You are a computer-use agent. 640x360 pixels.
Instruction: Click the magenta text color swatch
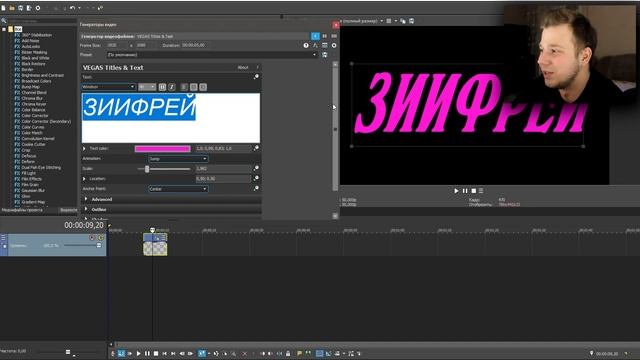[x=162, y=149]
